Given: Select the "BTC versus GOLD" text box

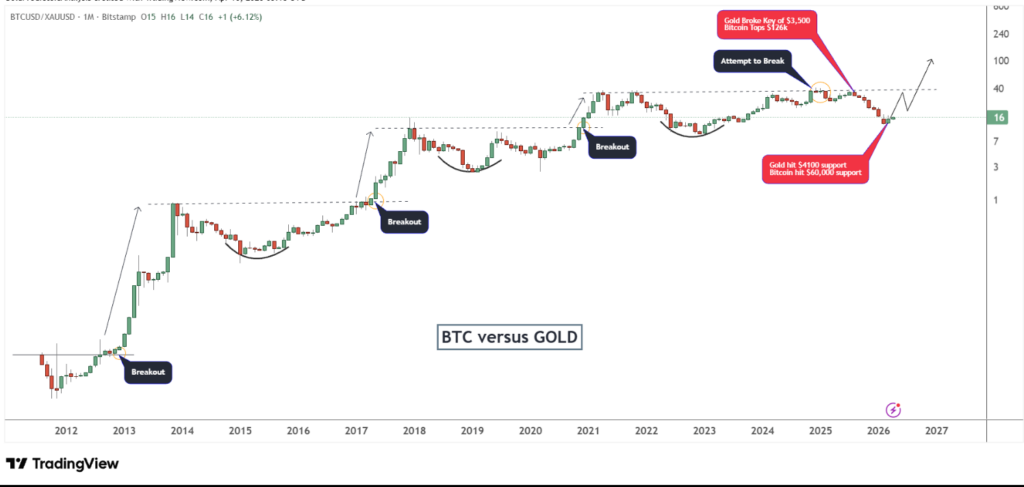Looking at the screenshot, I should 510,337.
